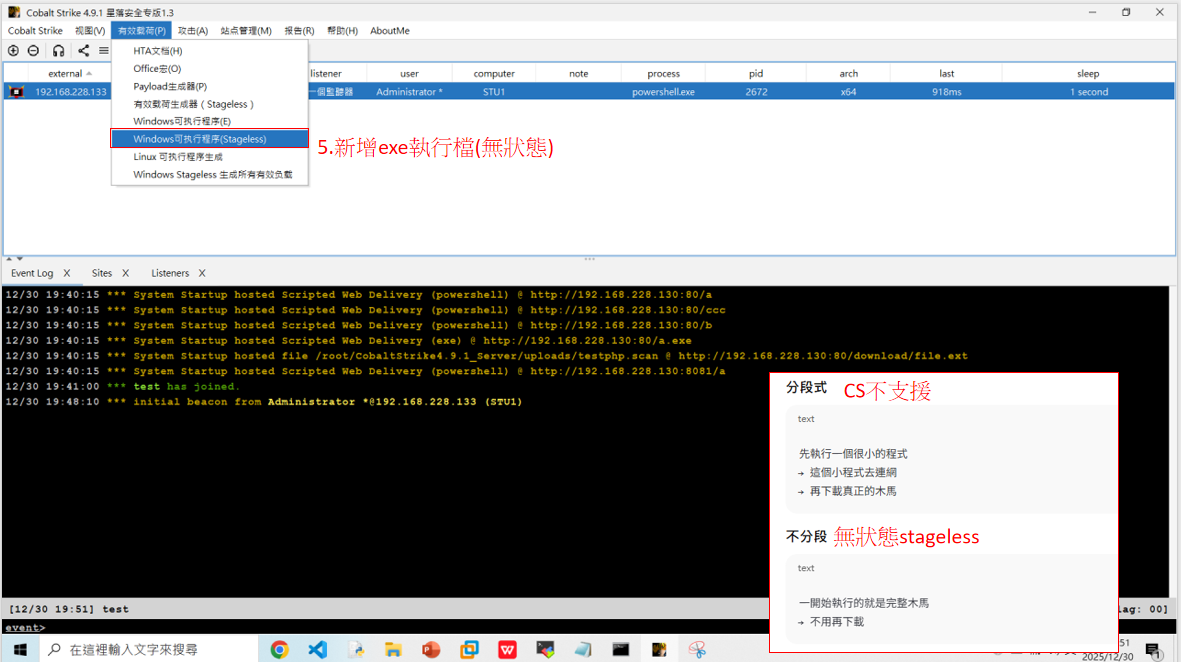The width and height of the screenshot is (1181, 662).
Task: Sort by the note column header
Action: pos(578,74)
